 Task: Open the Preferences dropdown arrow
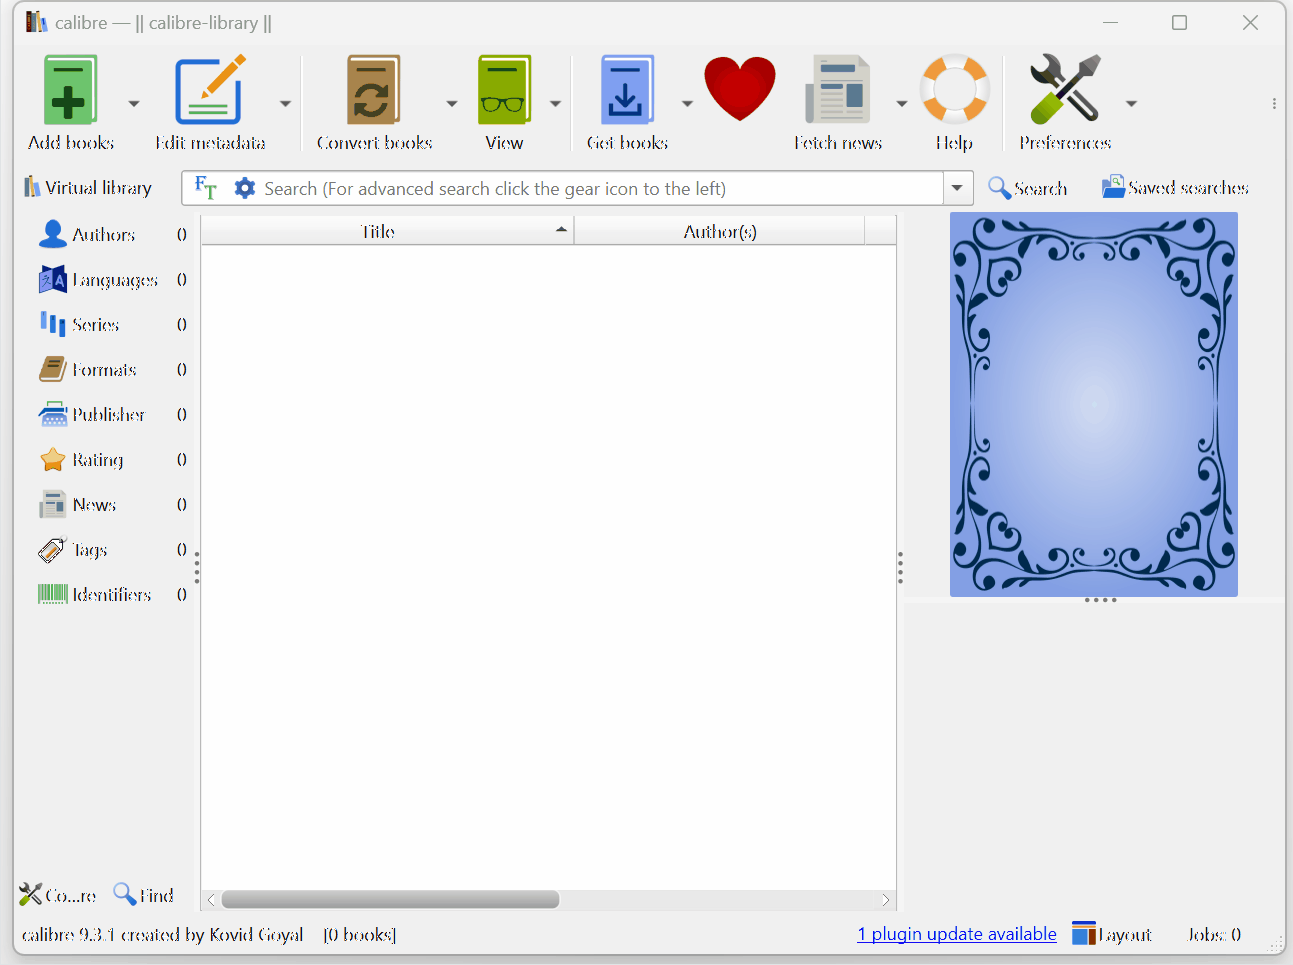pyautogui.click(x=1131, y=102)
